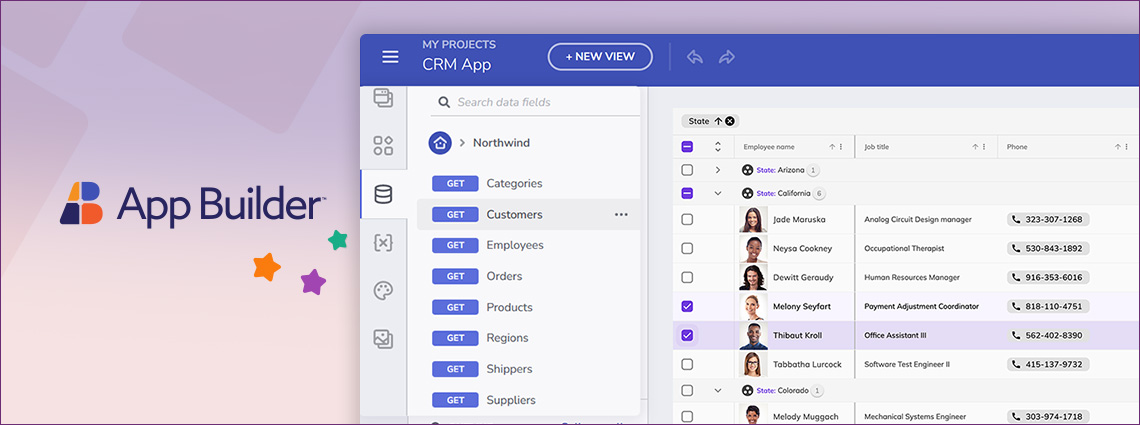Click the redo arrow icon

point(727,57)
